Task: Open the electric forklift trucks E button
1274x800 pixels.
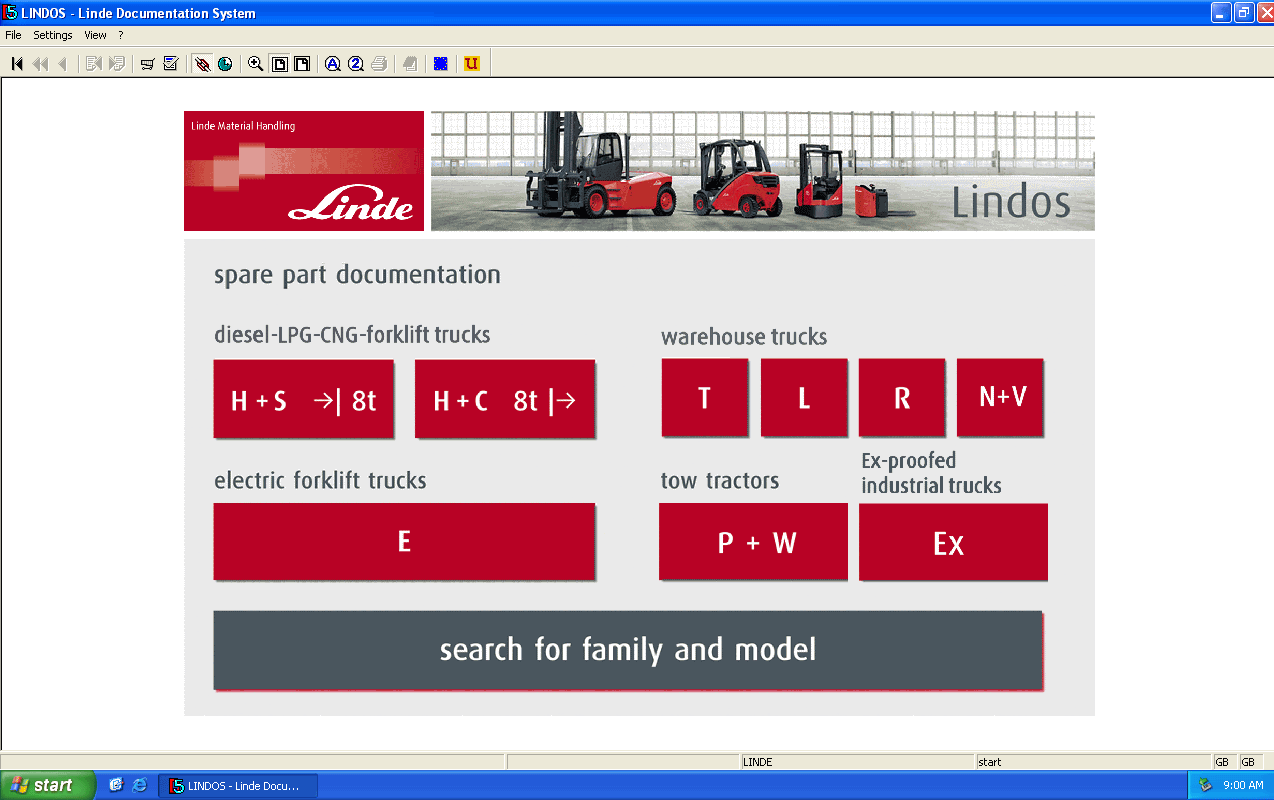Action: point(404,542)
